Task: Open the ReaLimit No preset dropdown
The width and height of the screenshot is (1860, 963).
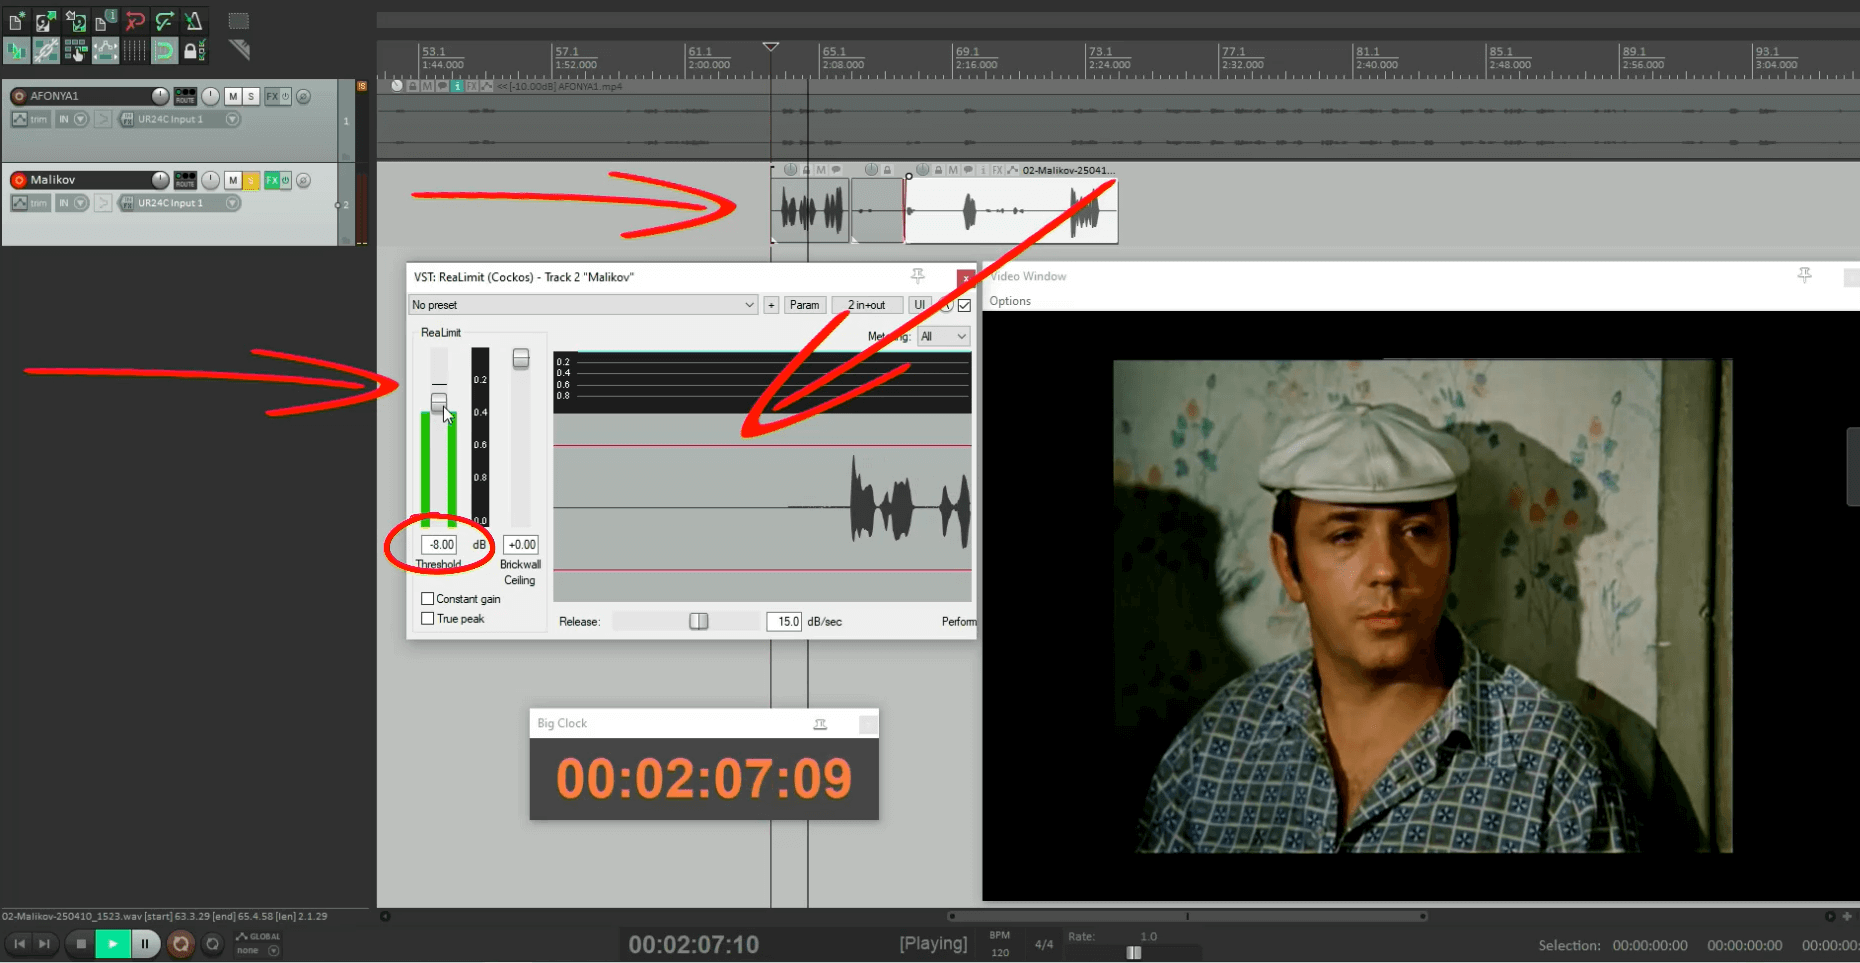Action: 583,305
